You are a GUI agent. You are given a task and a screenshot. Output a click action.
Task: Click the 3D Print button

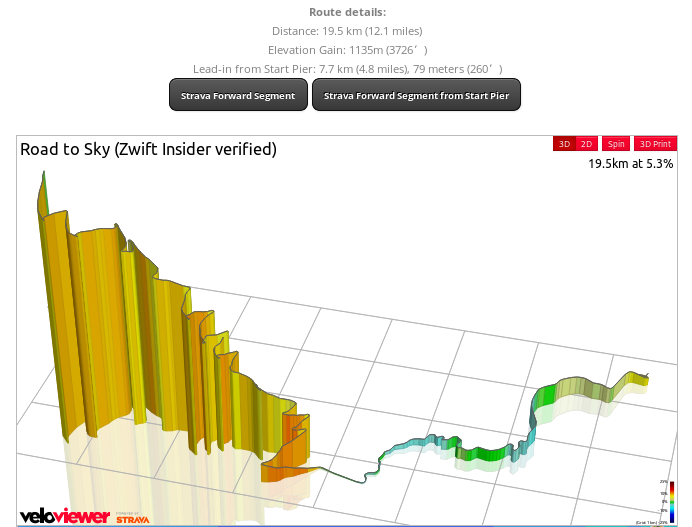click(x=655, y=144)
